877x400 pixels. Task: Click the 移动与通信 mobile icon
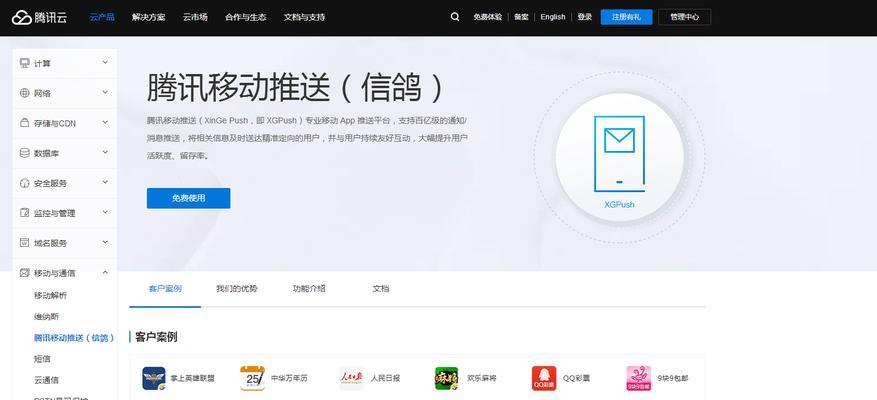coord(25,272)
